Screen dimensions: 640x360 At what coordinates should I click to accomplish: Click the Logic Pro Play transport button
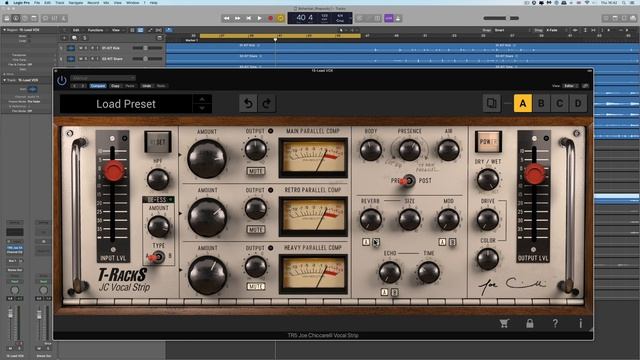260,18
